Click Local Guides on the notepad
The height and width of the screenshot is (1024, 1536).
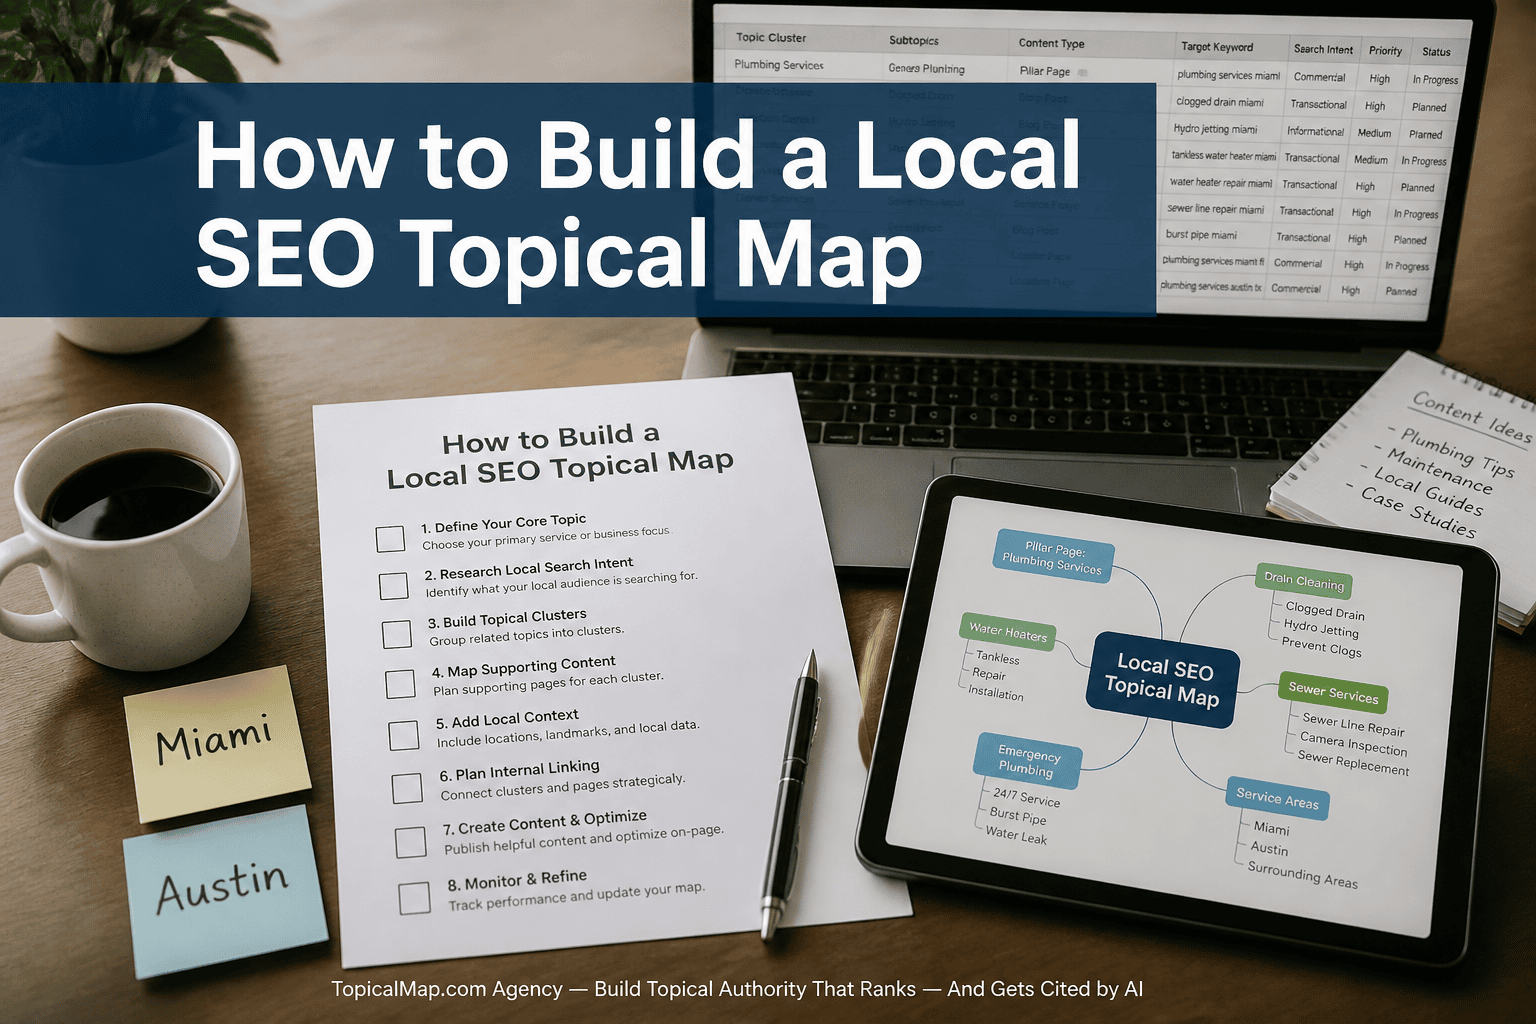1427,492
